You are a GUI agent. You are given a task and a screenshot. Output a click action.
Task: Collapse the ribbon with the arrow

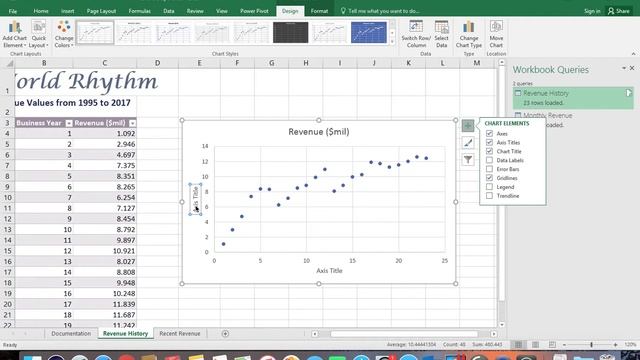pos(633,53)
